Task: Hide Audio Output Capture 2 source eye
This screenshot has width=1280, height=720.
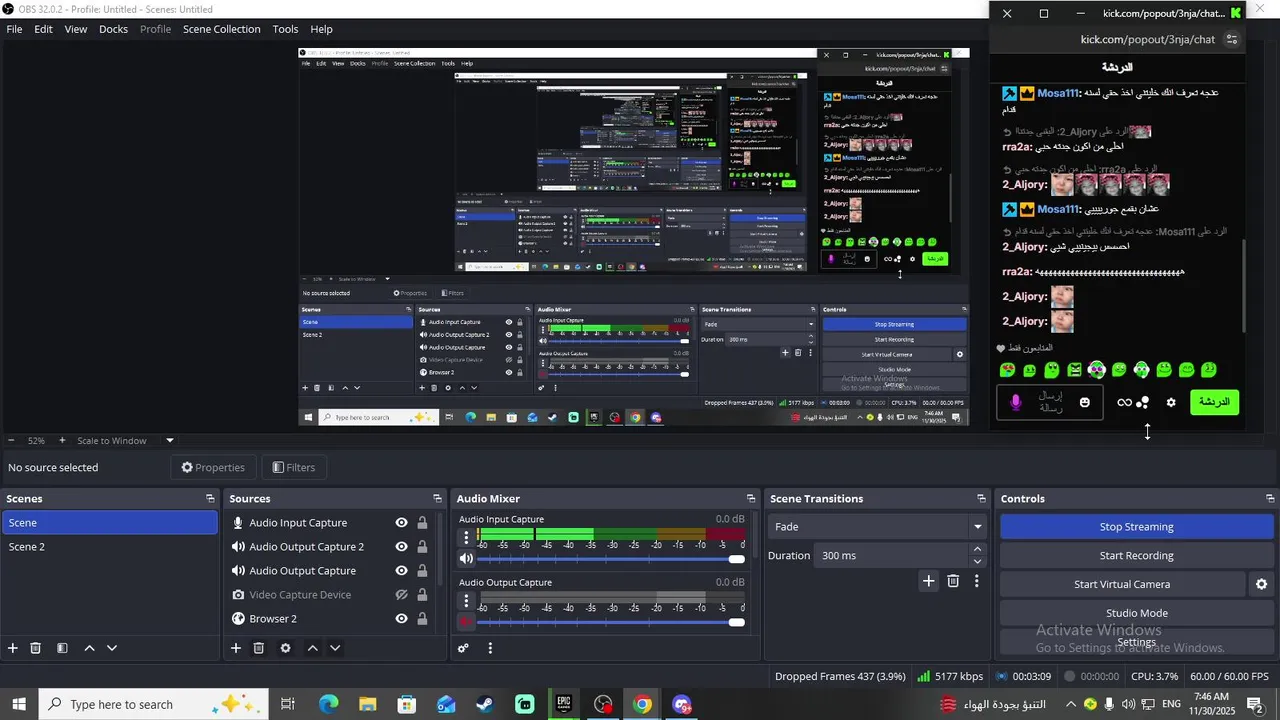Action: tap(401, 547)
